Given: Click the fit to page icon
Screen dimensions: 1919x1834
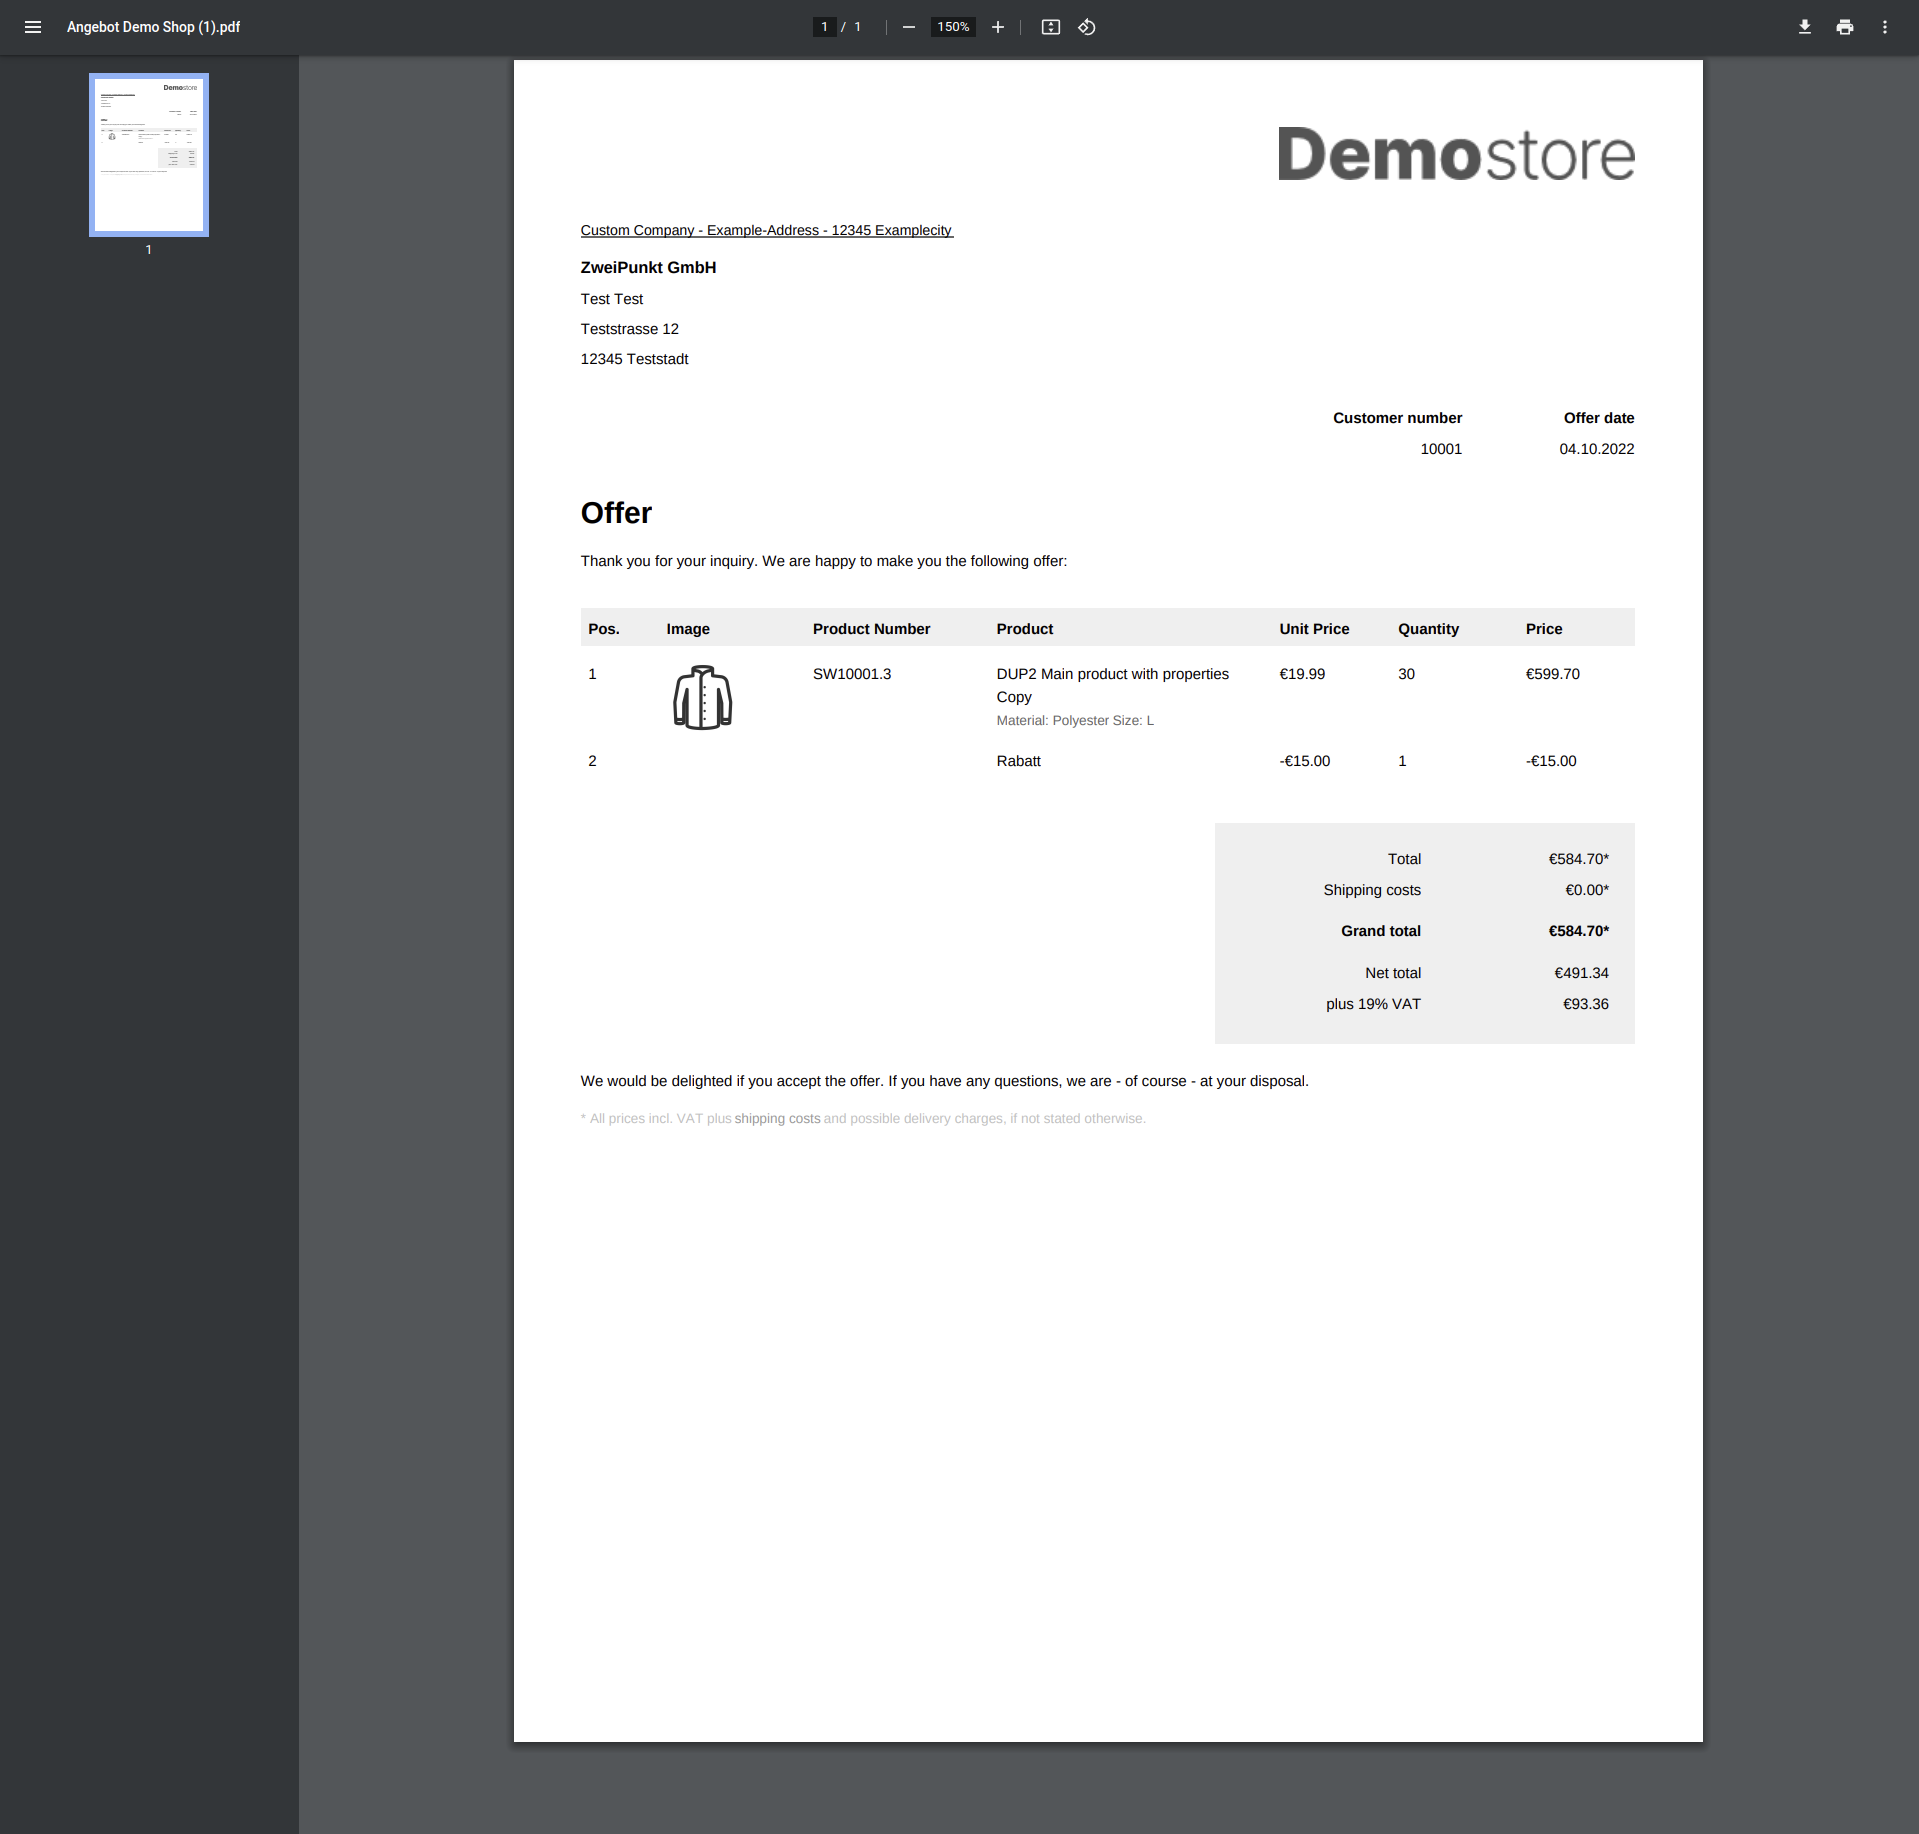Looking at the screenshot, I should pyautogui.click(x=1050, y=27).
